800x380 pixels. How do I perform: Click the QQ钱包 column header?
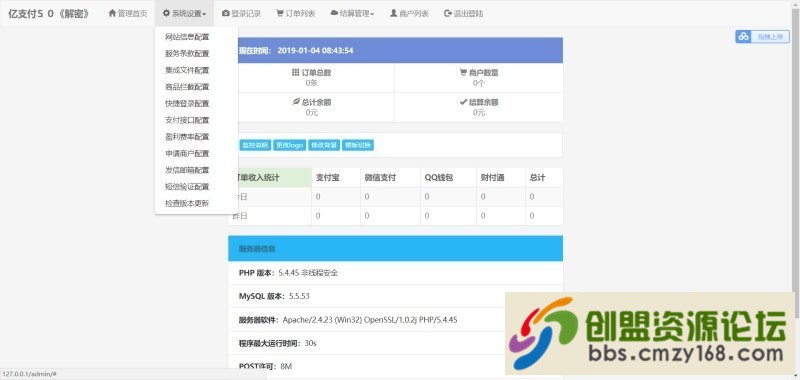click(439, 178)
